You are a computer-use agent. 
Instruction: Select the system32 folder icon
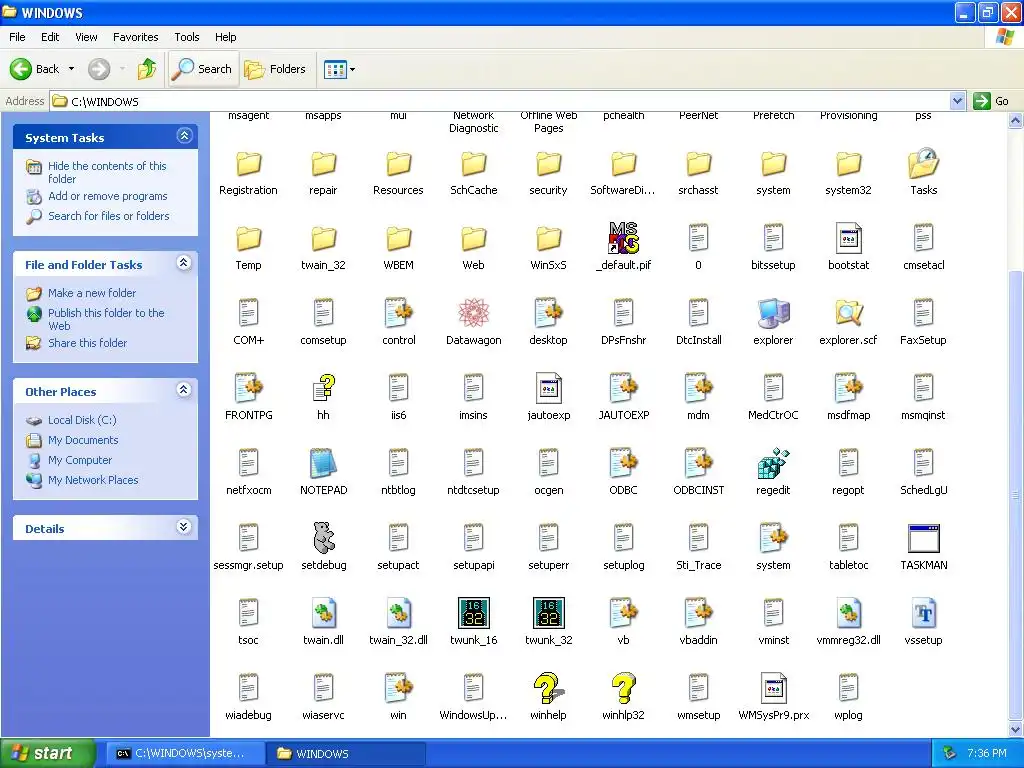click(x=848, y=163)
